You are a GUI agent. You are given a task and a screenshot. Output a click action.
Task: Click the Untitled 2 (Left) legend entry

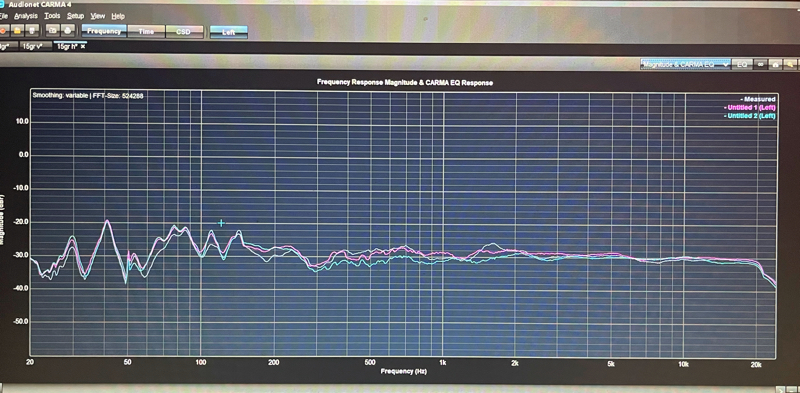(x=749, y=116)
